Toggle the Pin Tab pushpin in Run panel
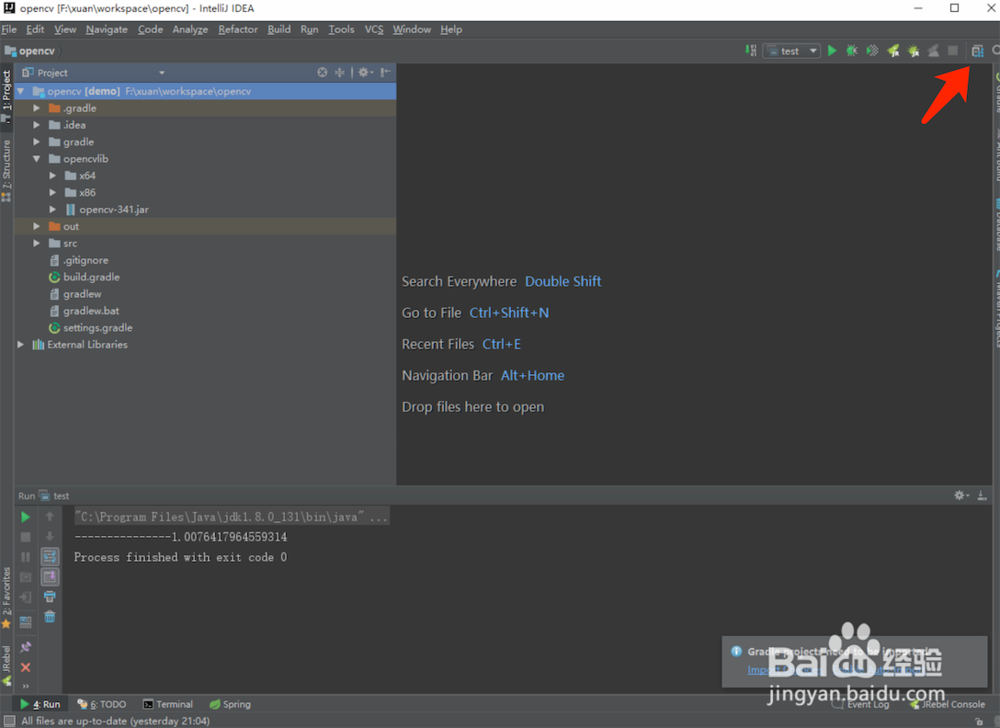Viewport: 1000px width, 728px height. [x=26, y=647]
